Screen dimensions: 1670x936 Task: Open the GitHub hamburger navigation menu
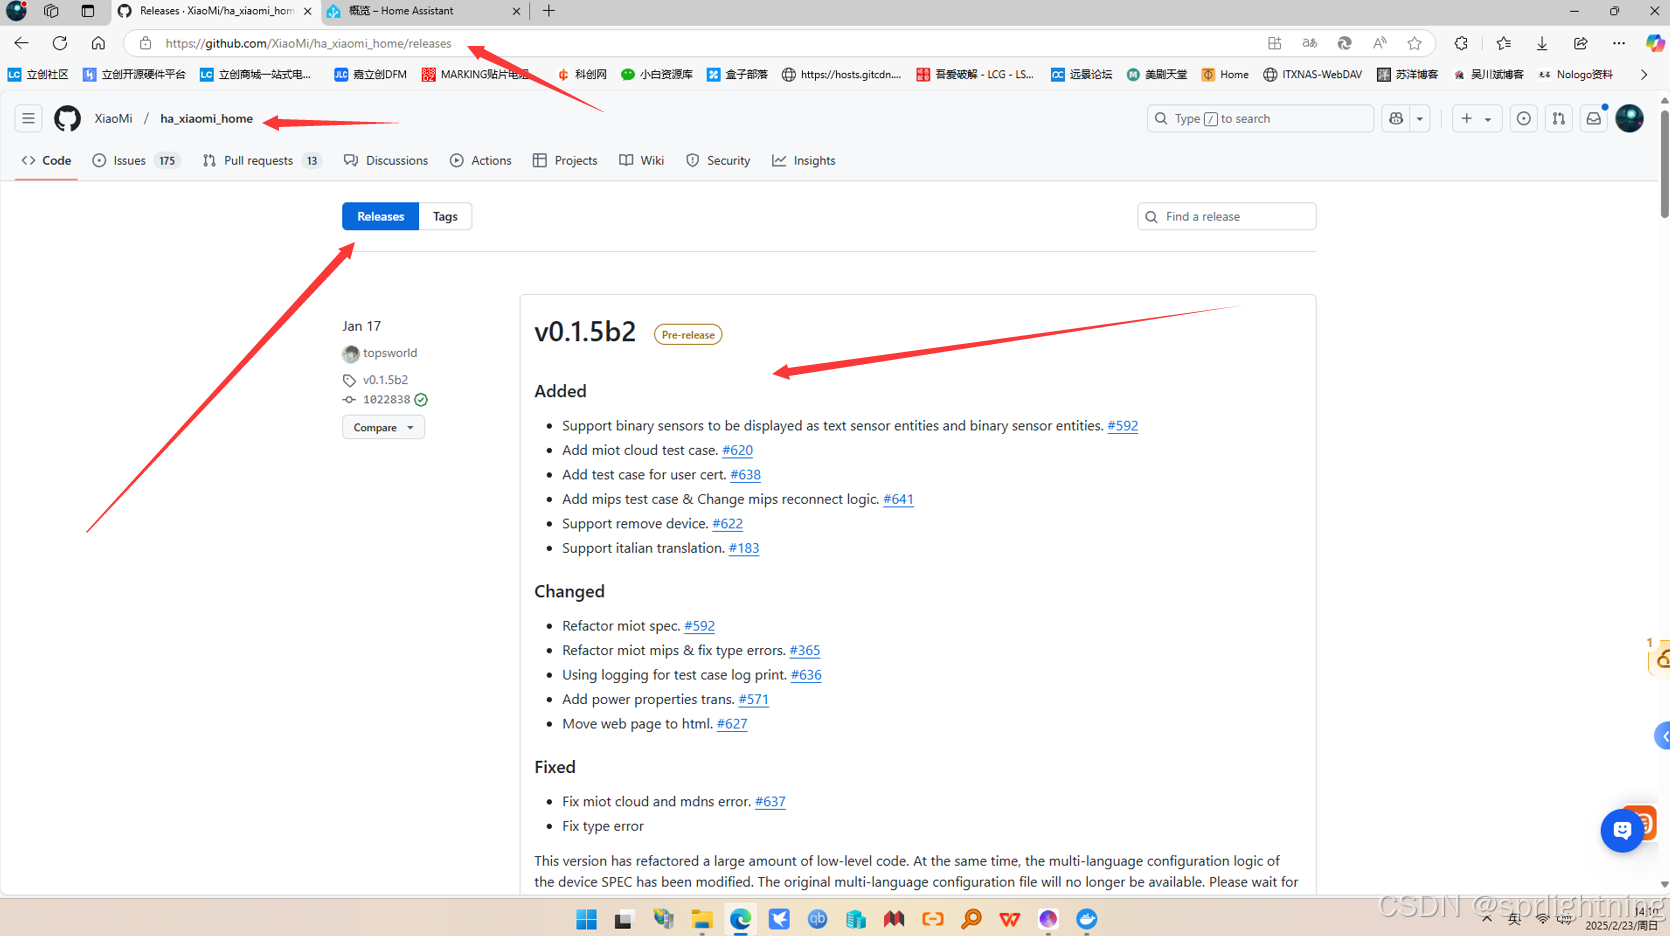tap(28, 118)
